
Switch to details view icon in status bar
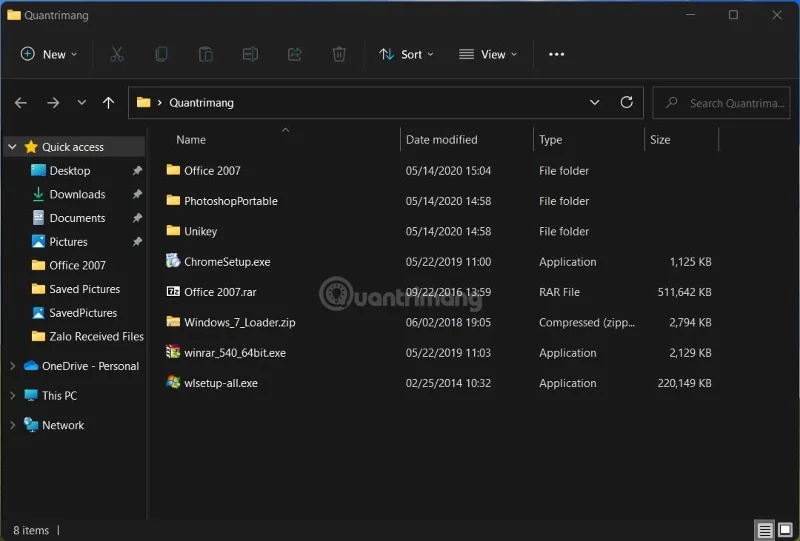point(764,530)
